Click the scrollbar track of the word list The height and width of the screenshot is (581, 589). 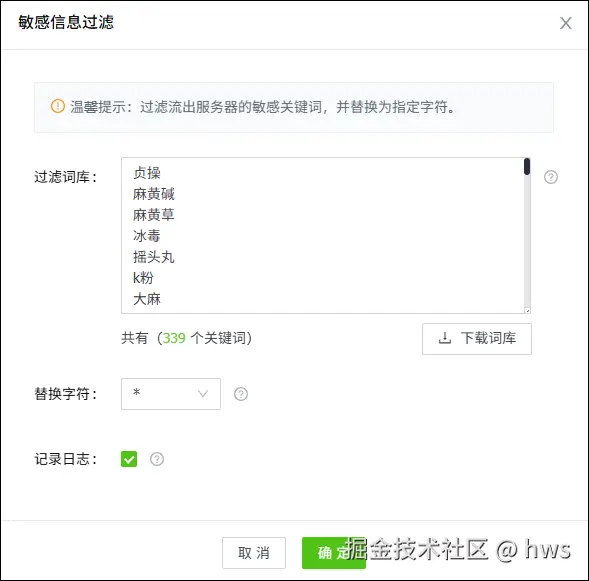(x=527, y=240)
